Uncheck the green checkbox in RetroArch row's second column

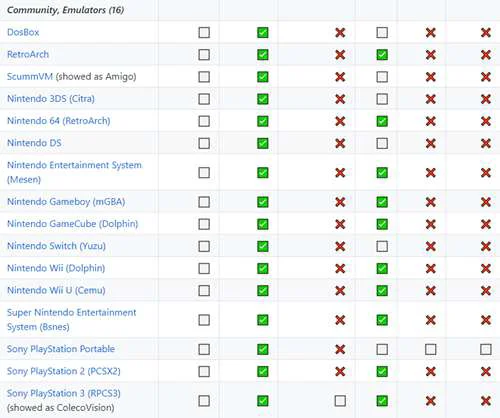(x=263, y=55)
